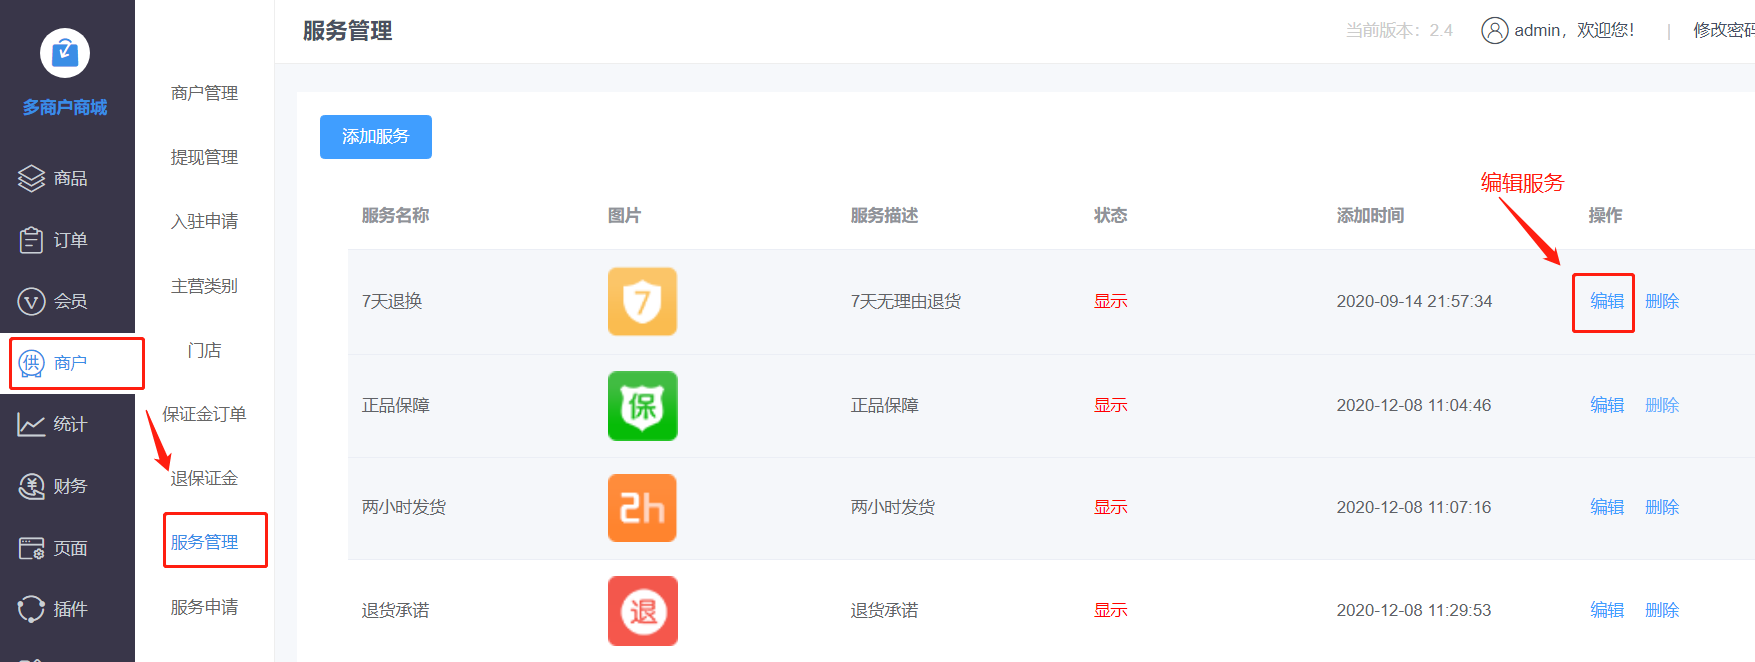Edit the 正品保障 service
The width and height of the screenshot is (1755, 662).
pos(1607,405)
